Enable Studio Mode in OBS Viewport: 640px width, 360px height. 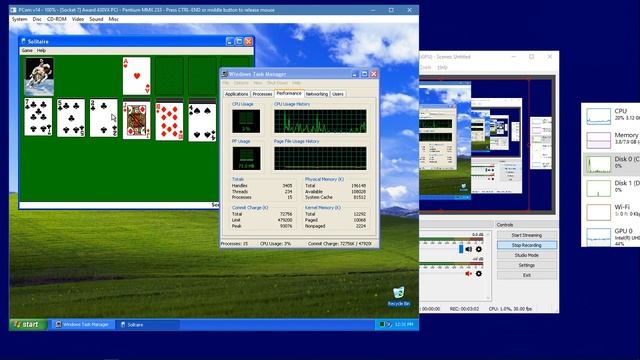[x=527, y=255]
